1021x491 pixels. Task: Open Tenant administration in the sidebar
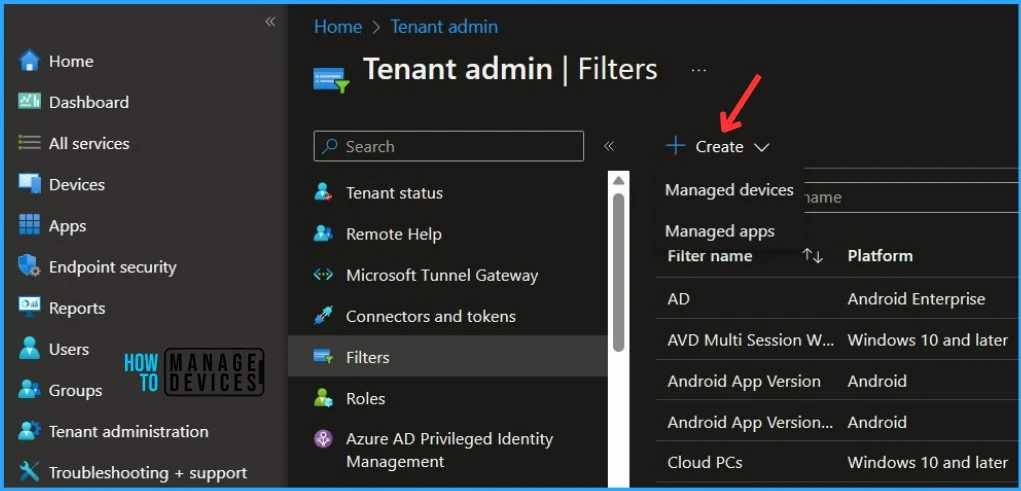[129, 431]
